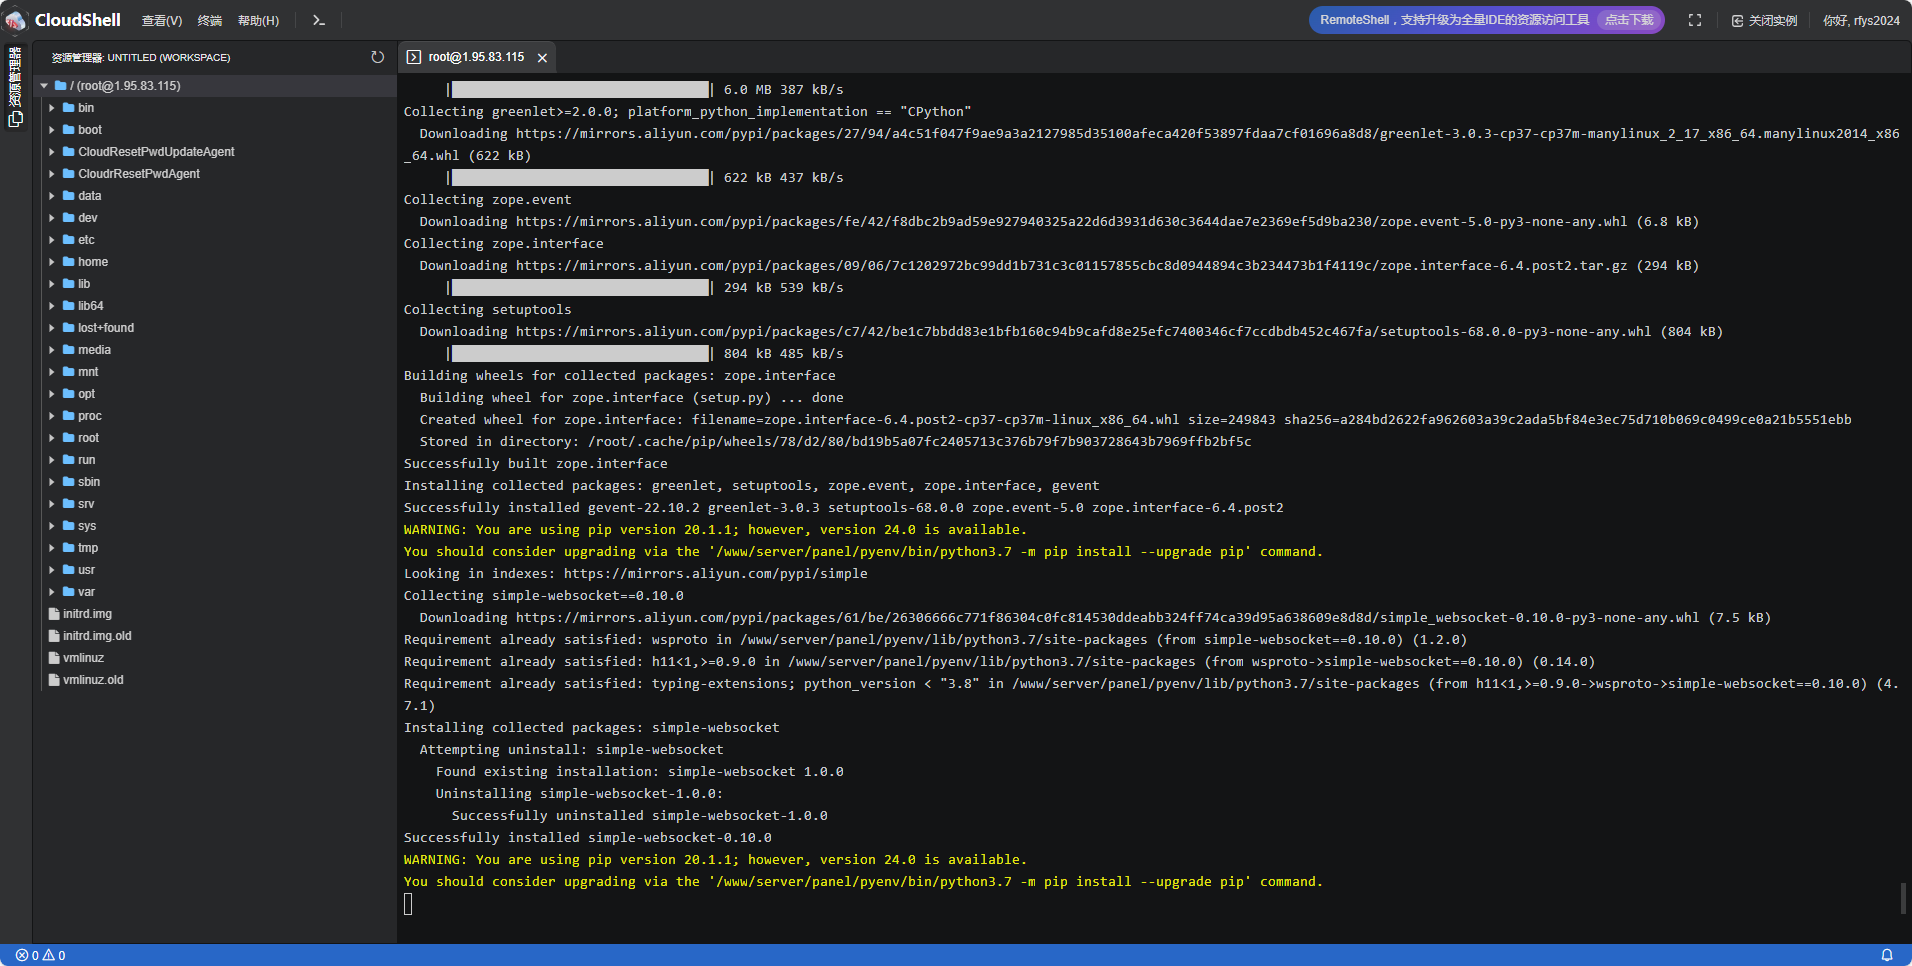Toggle fullscreen mode icon
Screen dimensions: 1912x966
point(1695,20)
